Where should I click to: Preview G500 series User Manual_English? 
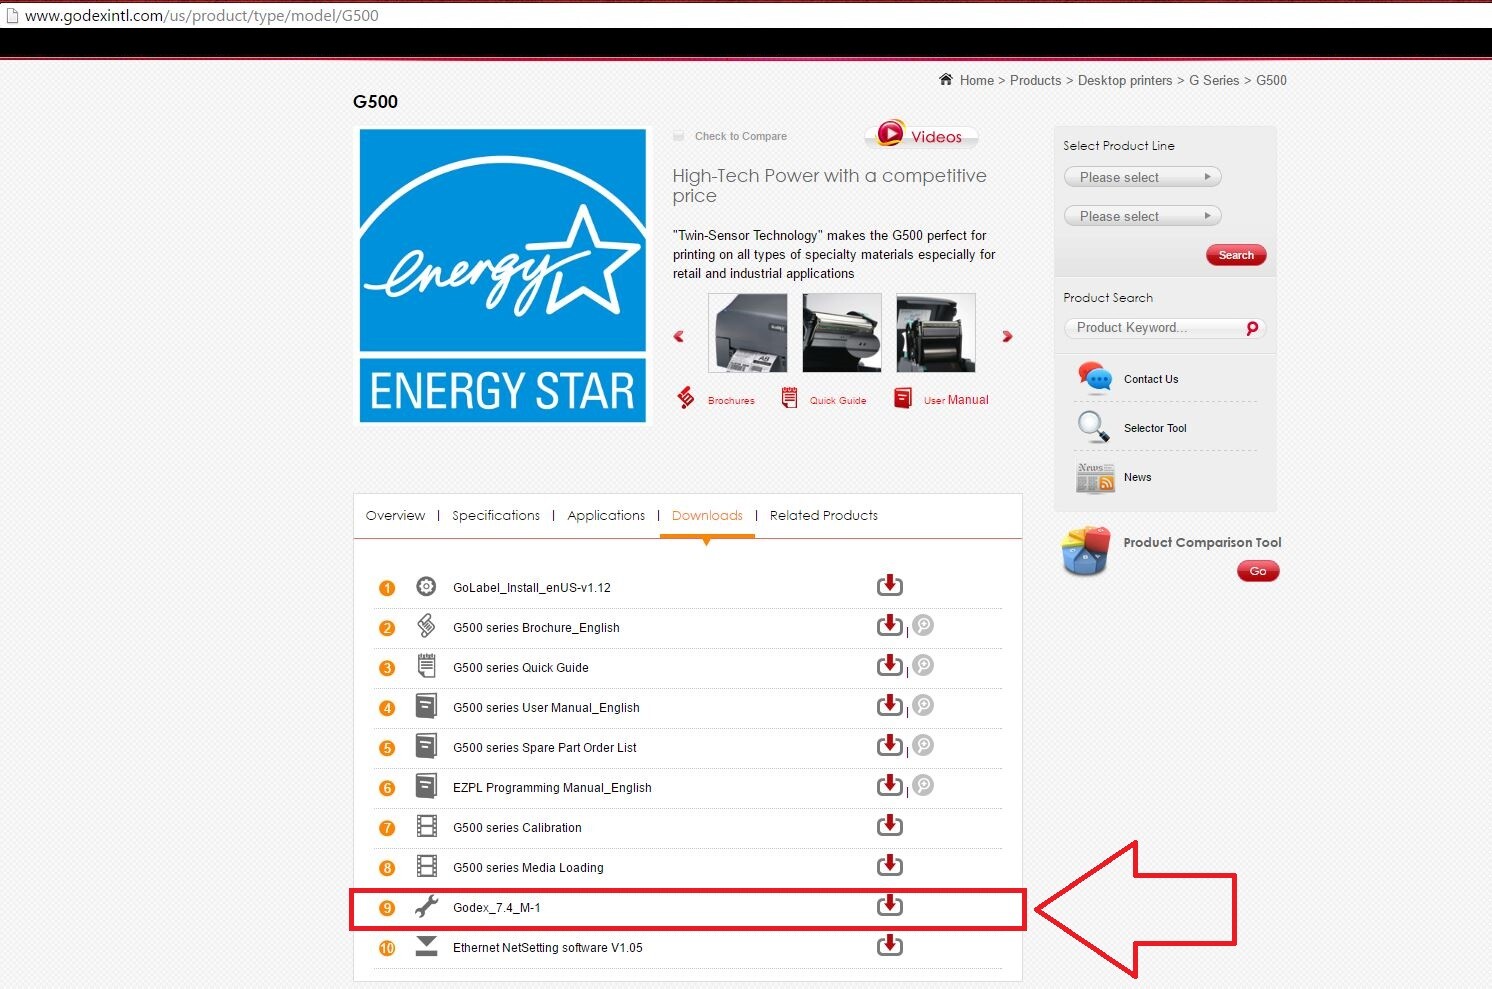coord(923,705)
